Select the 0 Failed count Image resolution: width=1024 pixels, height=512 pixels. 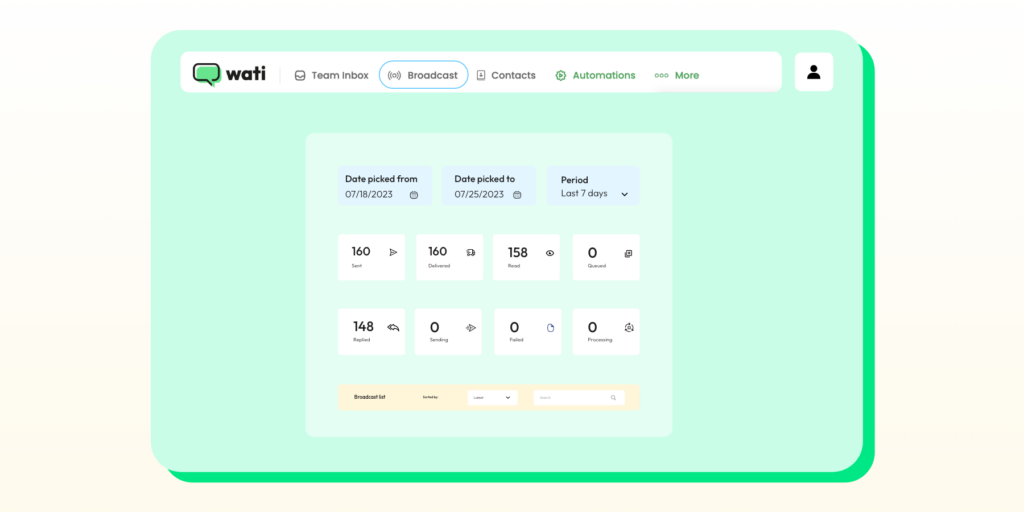514,327
